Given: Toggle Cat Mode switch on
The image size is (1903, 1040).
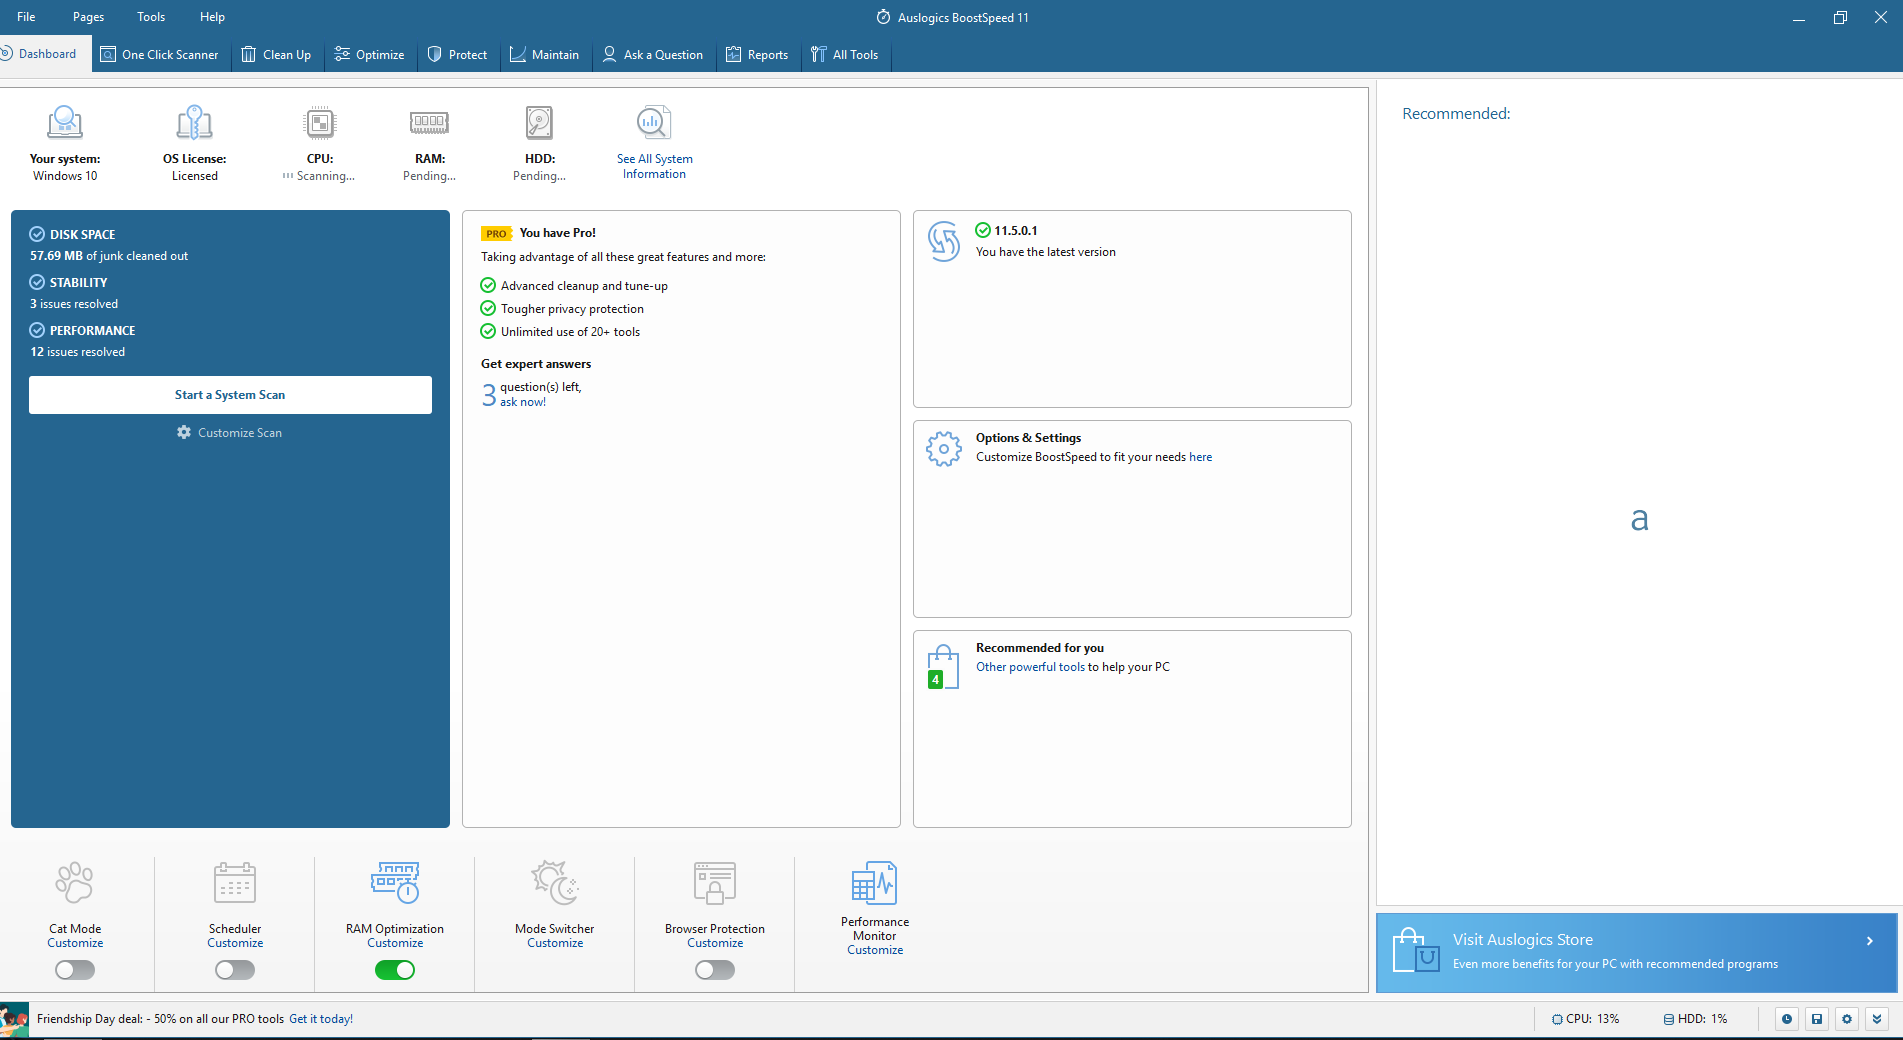Looking at the screenshot, I should pyautogui.click(x=75, y=970).
